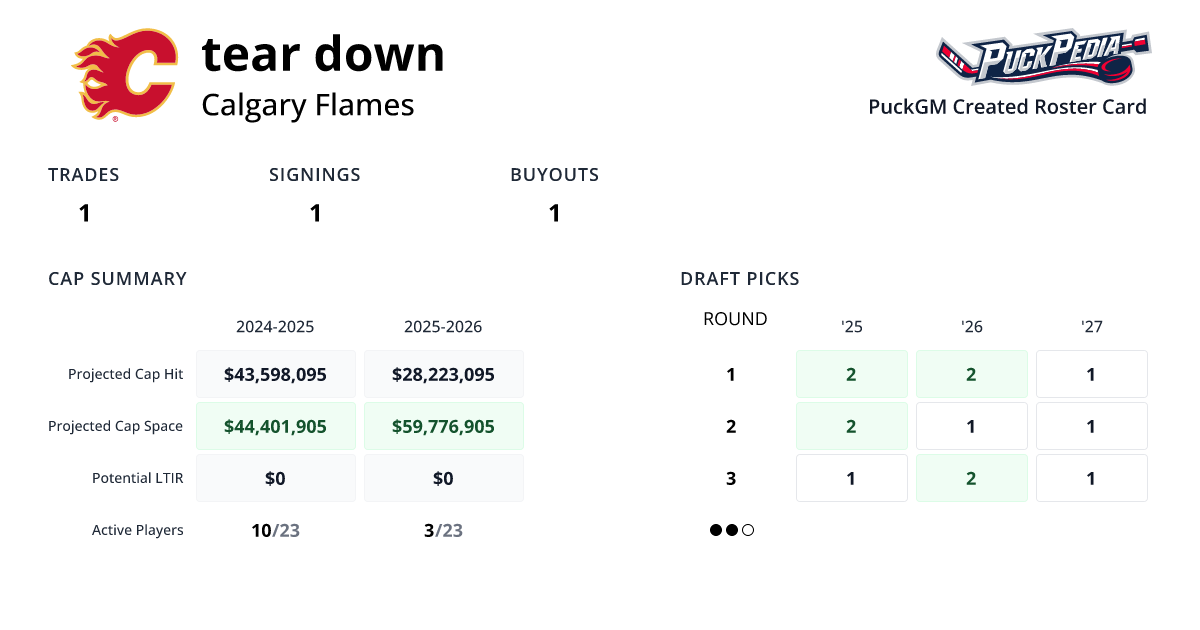Click the 2025-2026 Projected Cap Space value
Screen dimensions: 1200x630
click(x=443, y=426)
